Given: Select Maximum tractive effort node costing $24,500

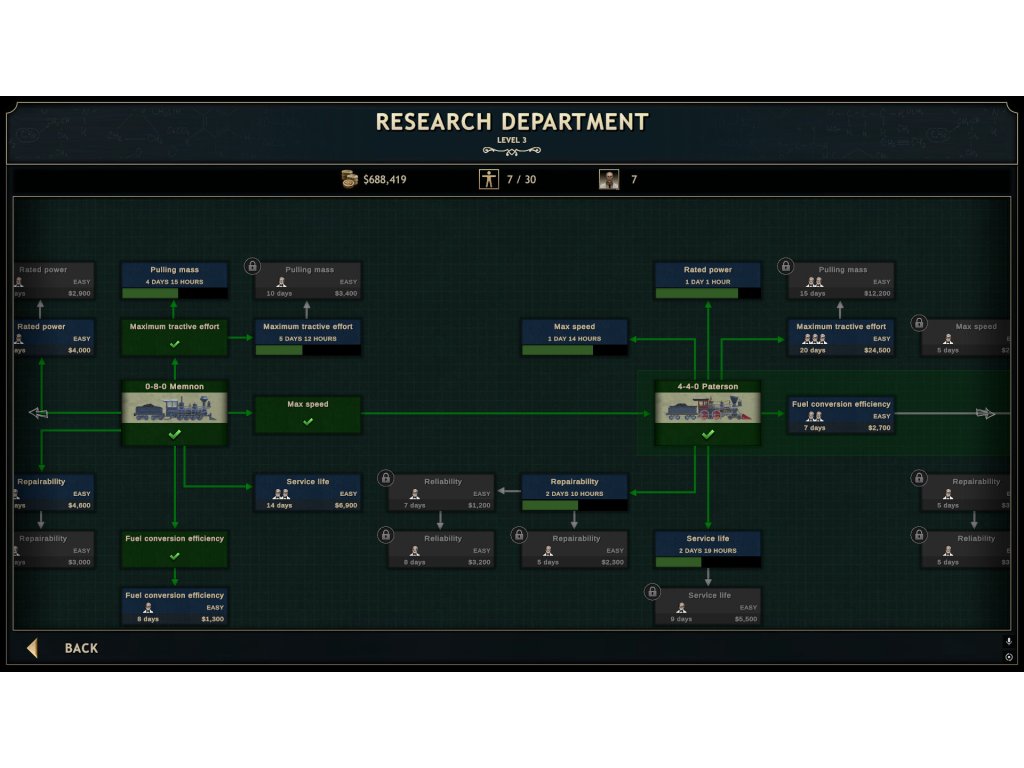Looking at the screenshot, I should coord(841,338).
